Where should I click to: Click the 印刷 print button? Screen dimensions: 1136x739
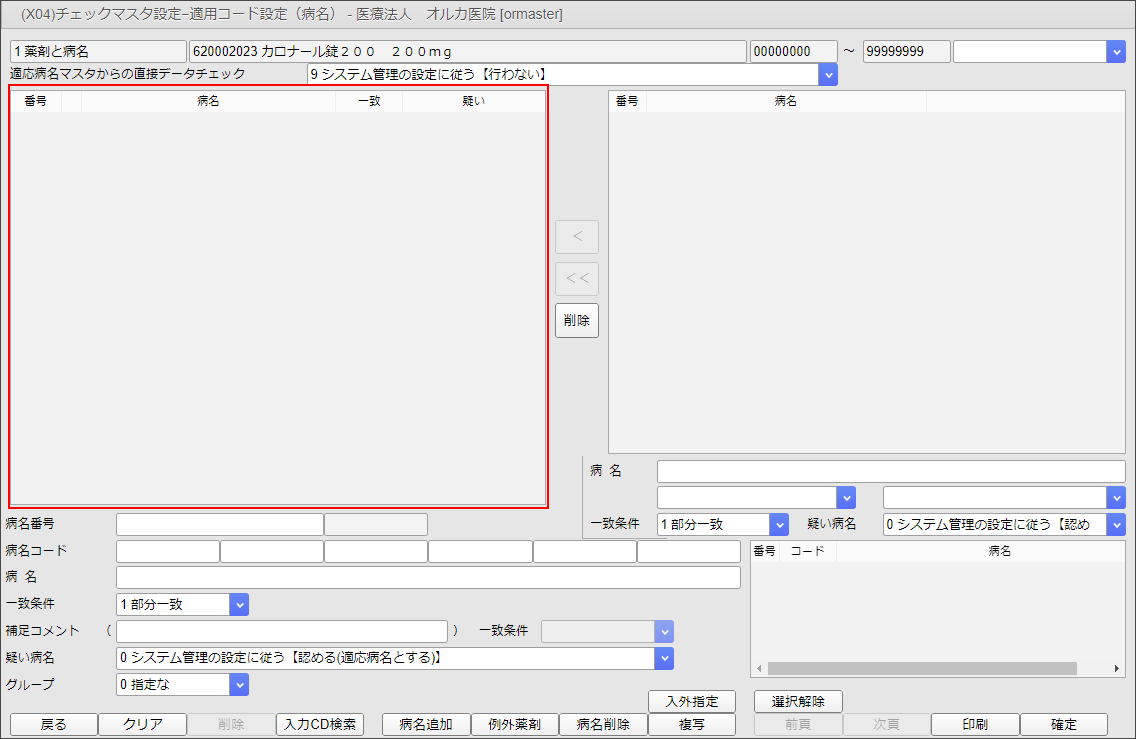click(x=974, y=724)
